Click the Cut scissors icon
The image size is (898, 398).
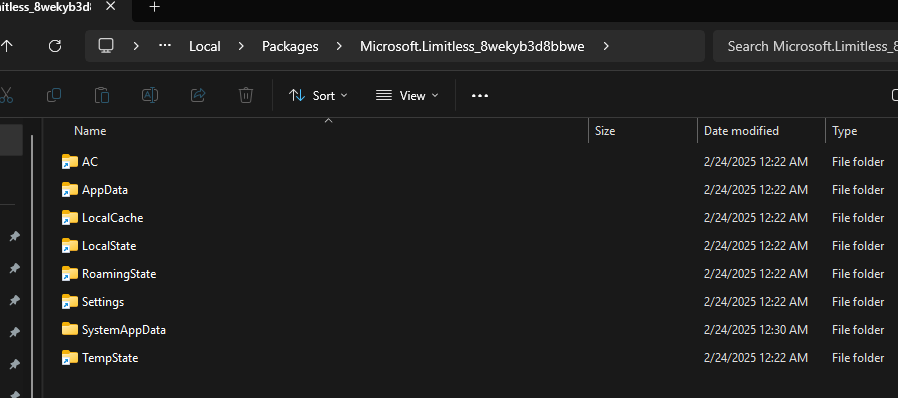pos(6,95)
